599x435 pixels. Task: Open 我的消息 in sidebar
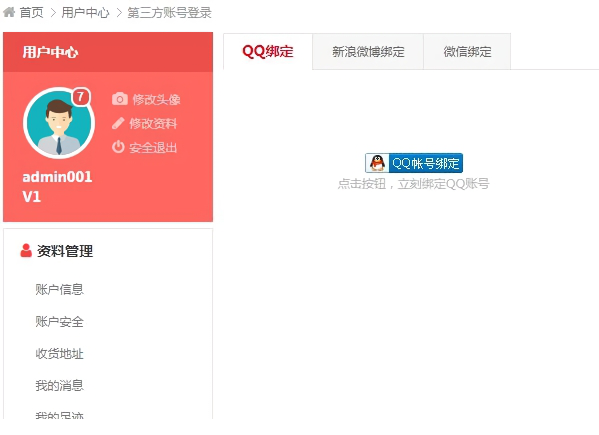point(59,386)
